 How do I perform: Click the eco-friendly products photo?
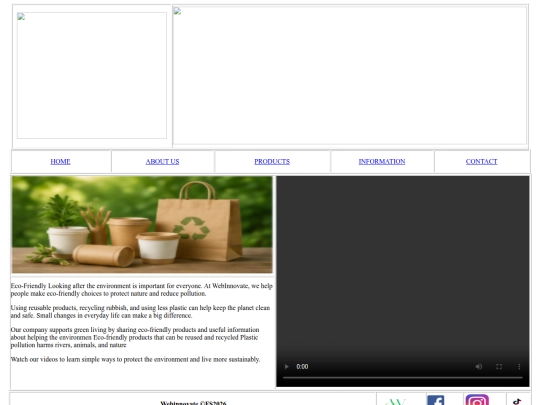(x=142, y=225)
